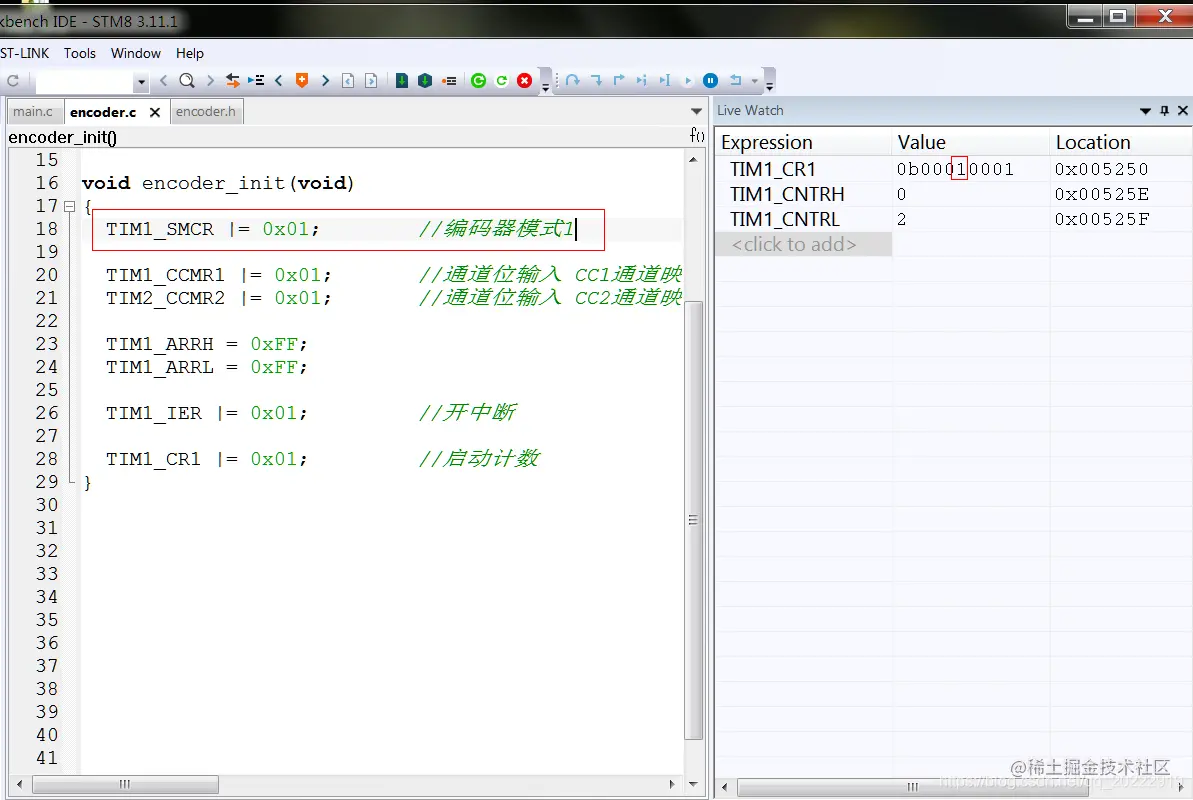Click find next arrow right of magnifier
Viewport: 1193px width, 800px height.
coord(211,81)
